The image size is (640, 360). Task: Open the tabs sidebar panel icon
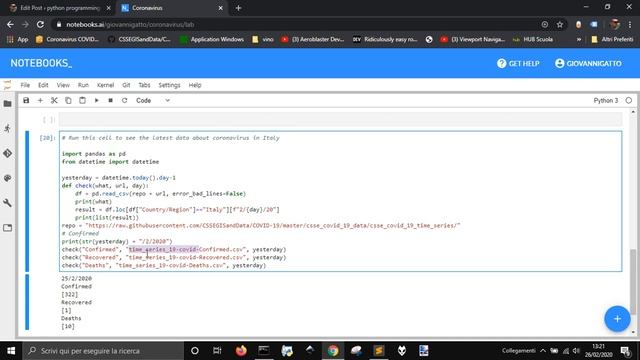(x=7, y=228)
